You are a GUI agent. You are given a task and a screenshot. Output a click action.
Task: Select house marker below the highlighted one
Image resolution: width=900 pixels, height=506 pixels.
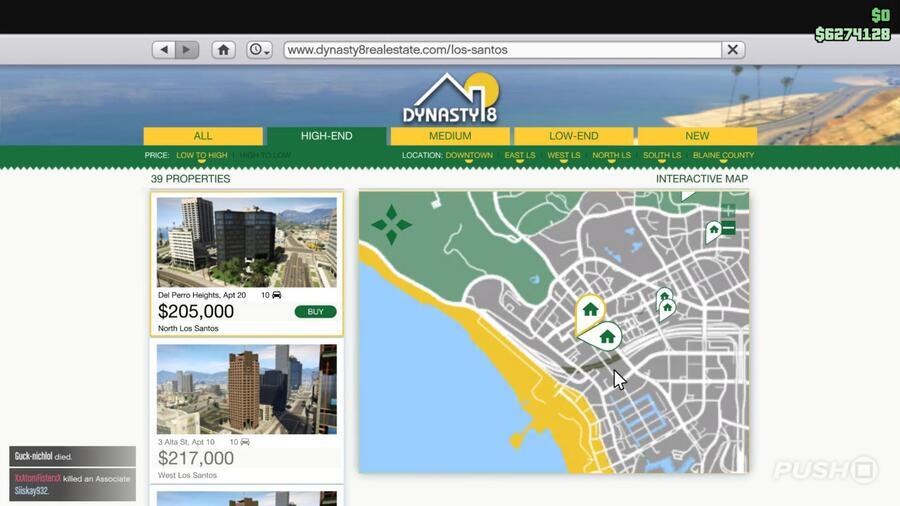(x=606, y=337)
